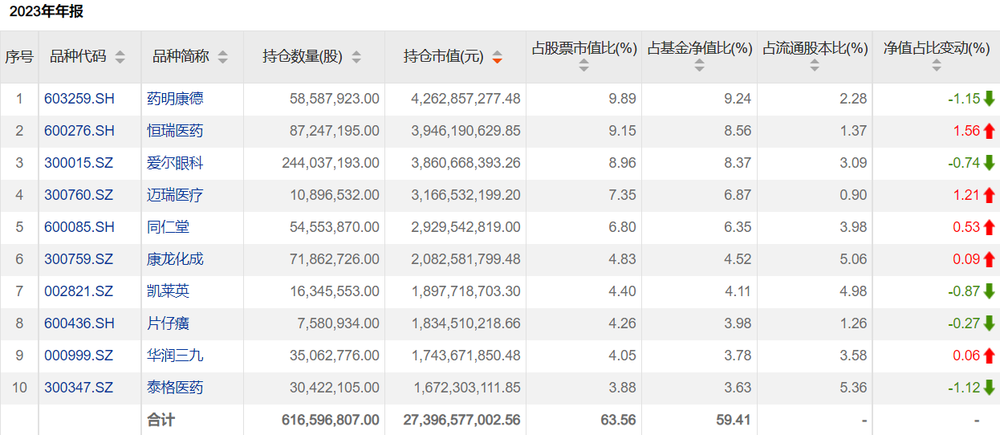Open stock code 603259.SH link
Image resolution: width=1000 pixels, height=435 pixels.
[80, 99]
